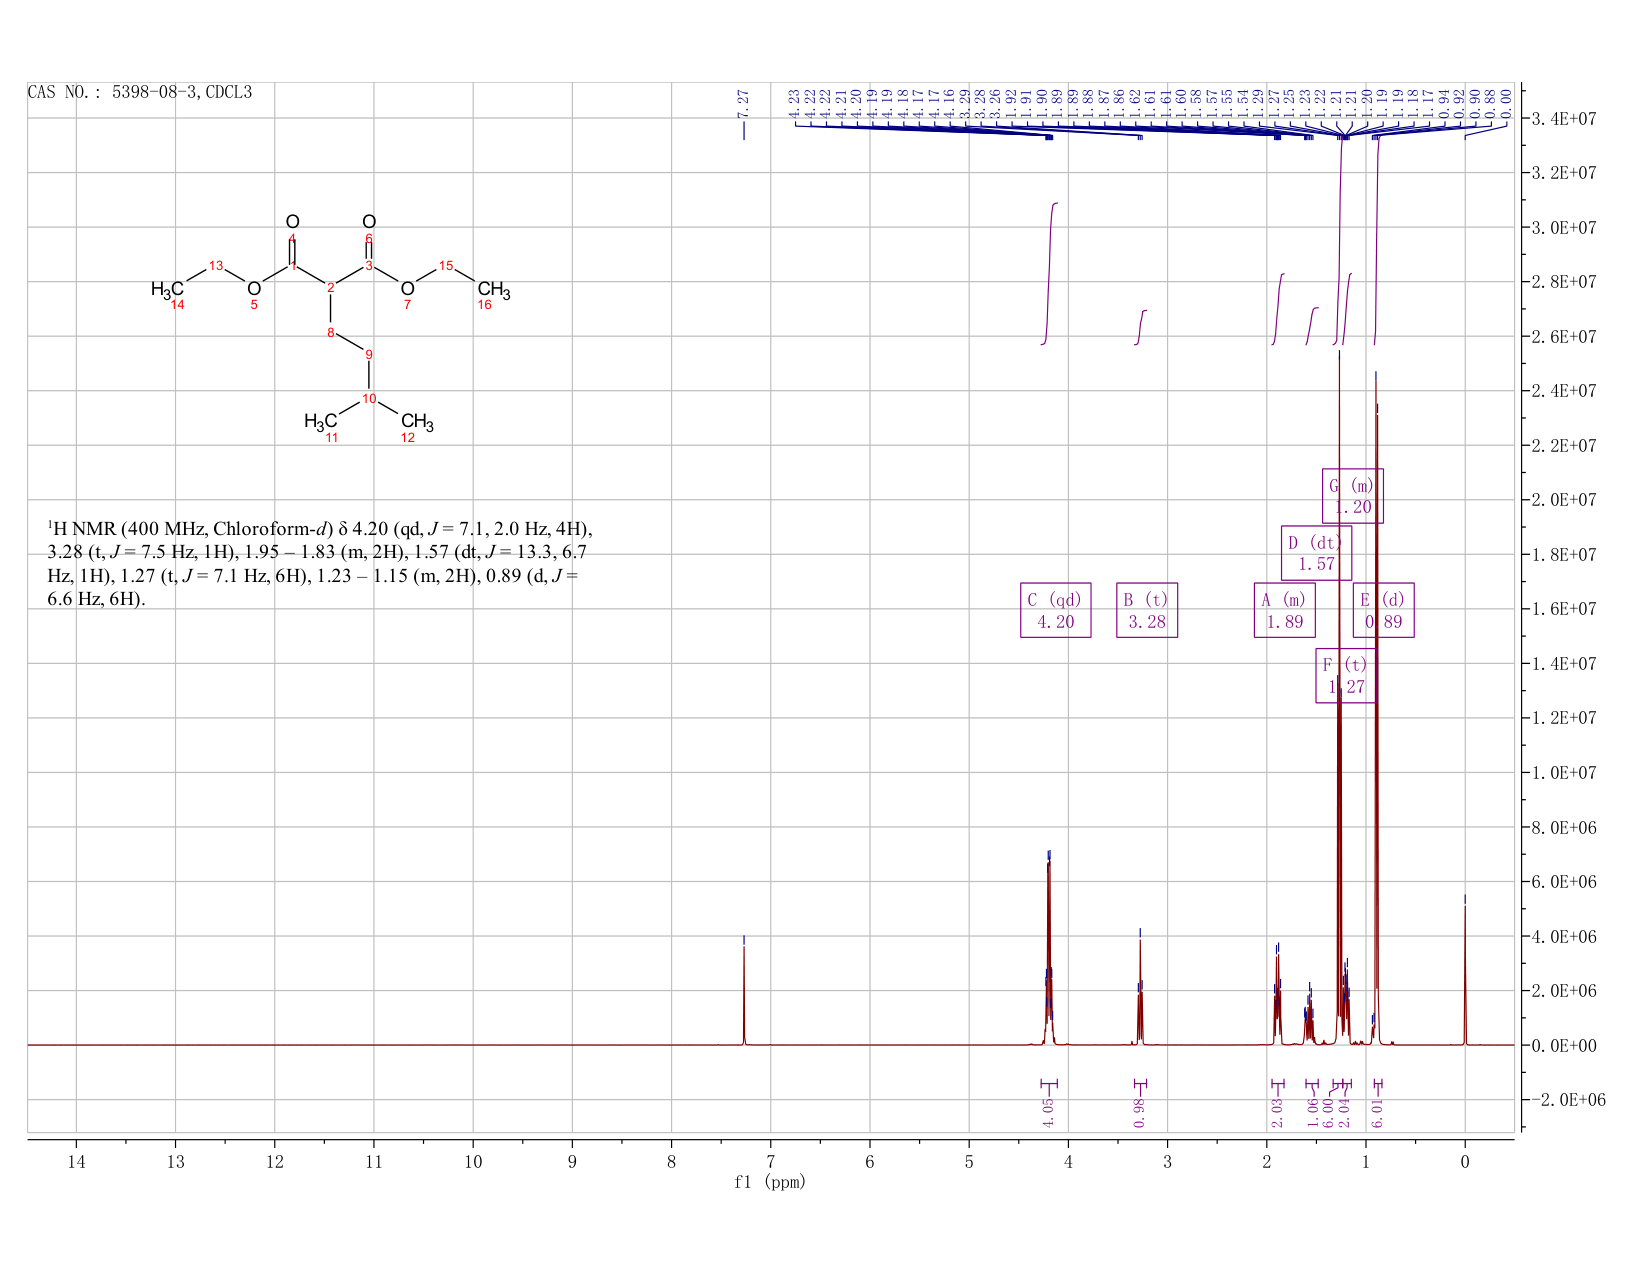Click atom number 15 in the structure

click(446, 265)
